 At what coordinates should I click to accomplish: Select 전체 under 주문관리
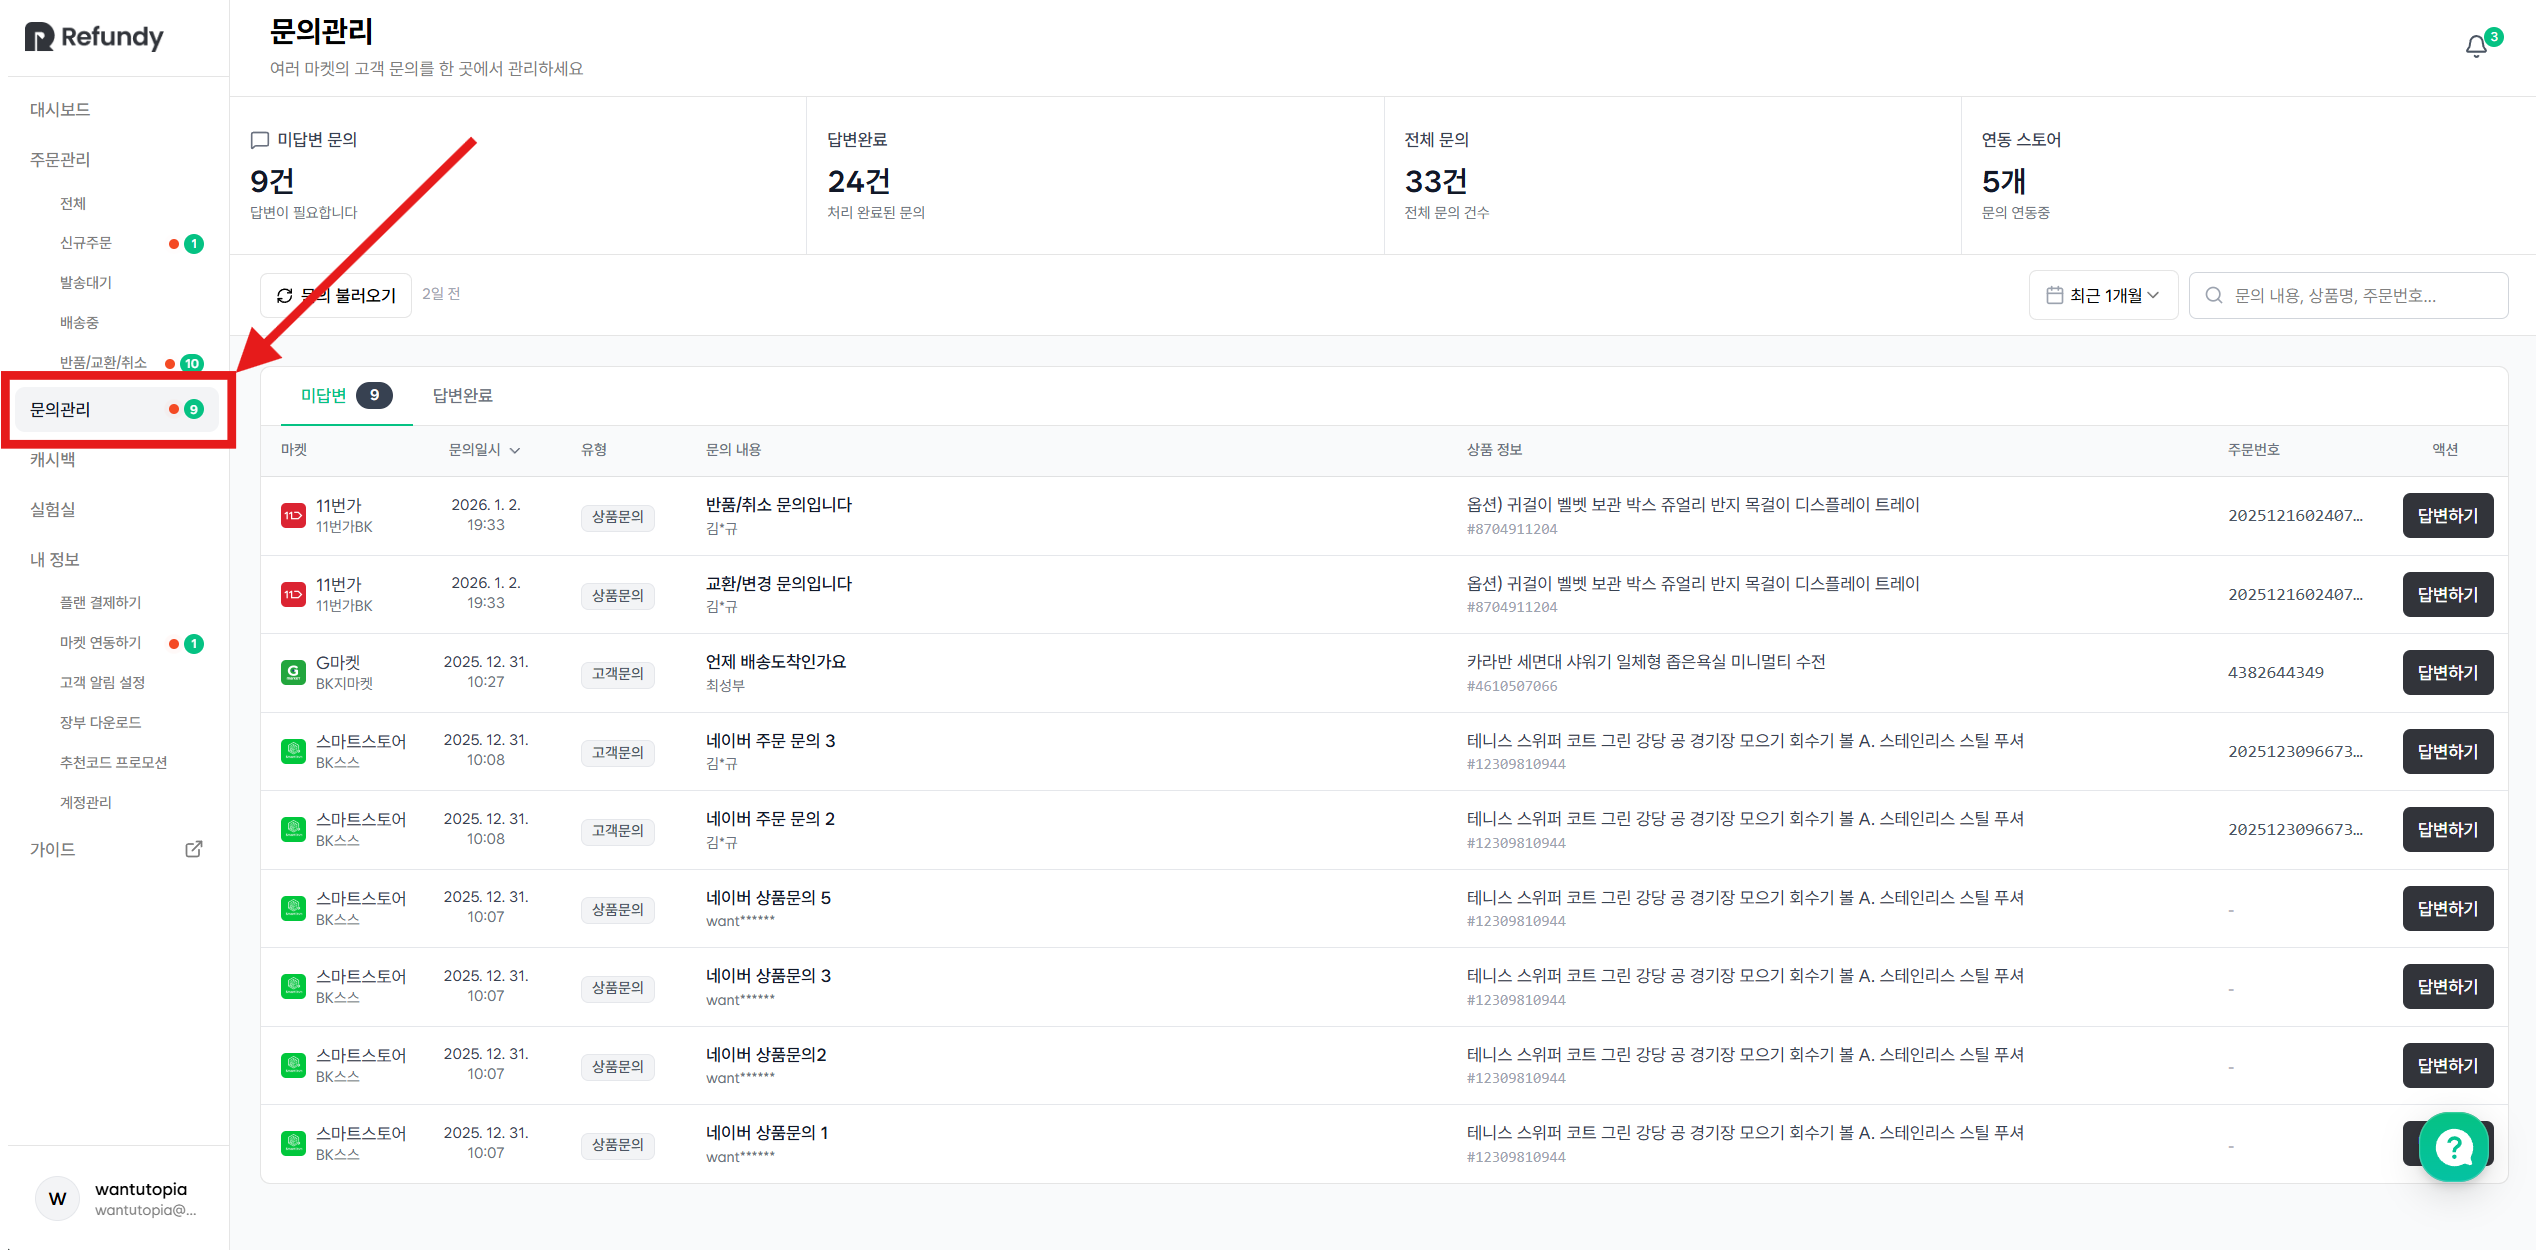click(73, 203)
